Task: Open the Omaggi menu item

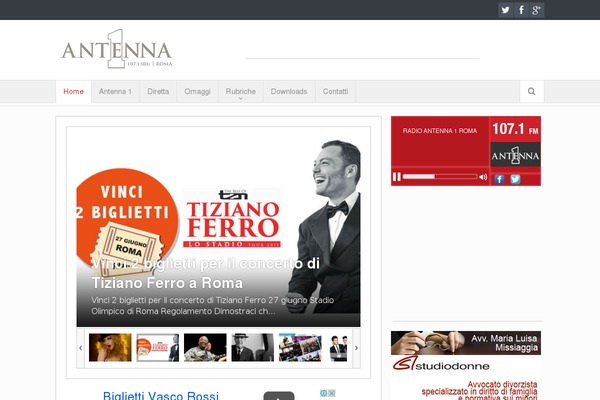Action: pos(197,91)
